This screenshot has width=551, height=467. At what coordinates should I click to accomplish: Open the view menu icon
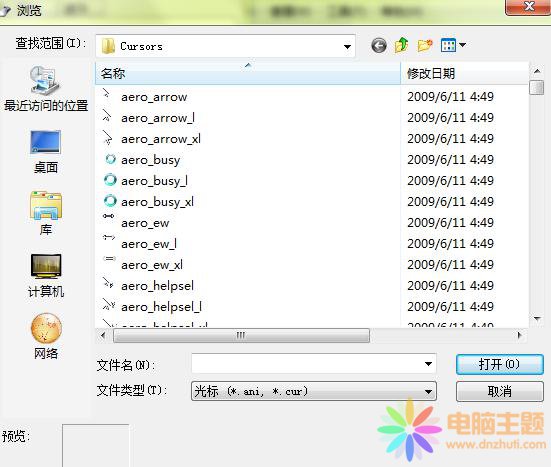coord(453,45)
